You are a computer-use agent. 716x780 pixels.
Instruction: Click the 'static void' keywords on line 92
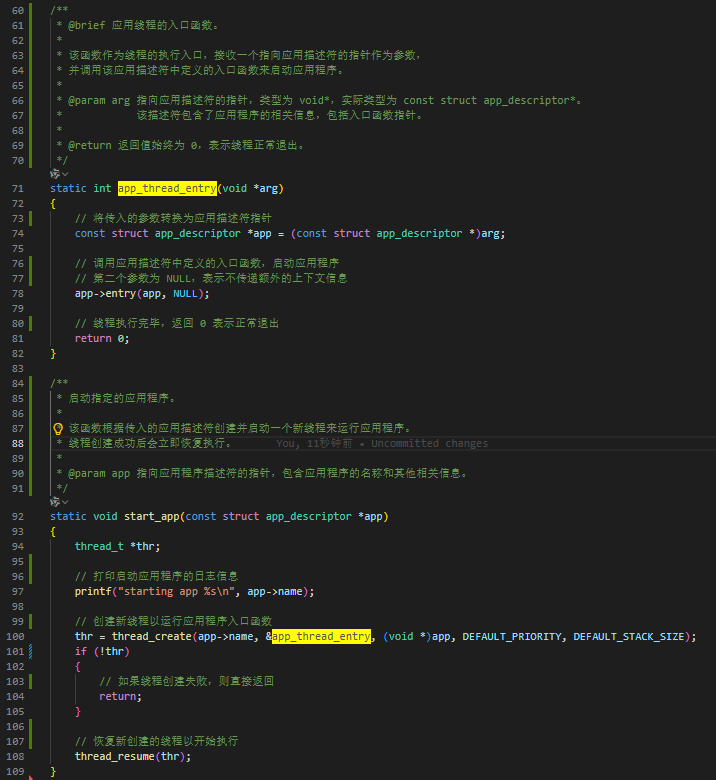84,516
